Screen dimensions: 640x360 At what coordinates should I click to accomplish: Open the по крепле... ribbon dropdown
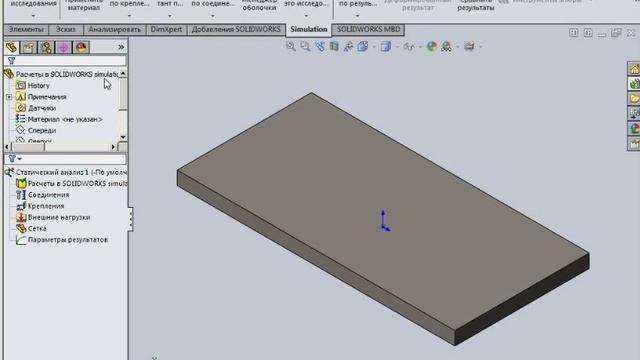point(129,16)
